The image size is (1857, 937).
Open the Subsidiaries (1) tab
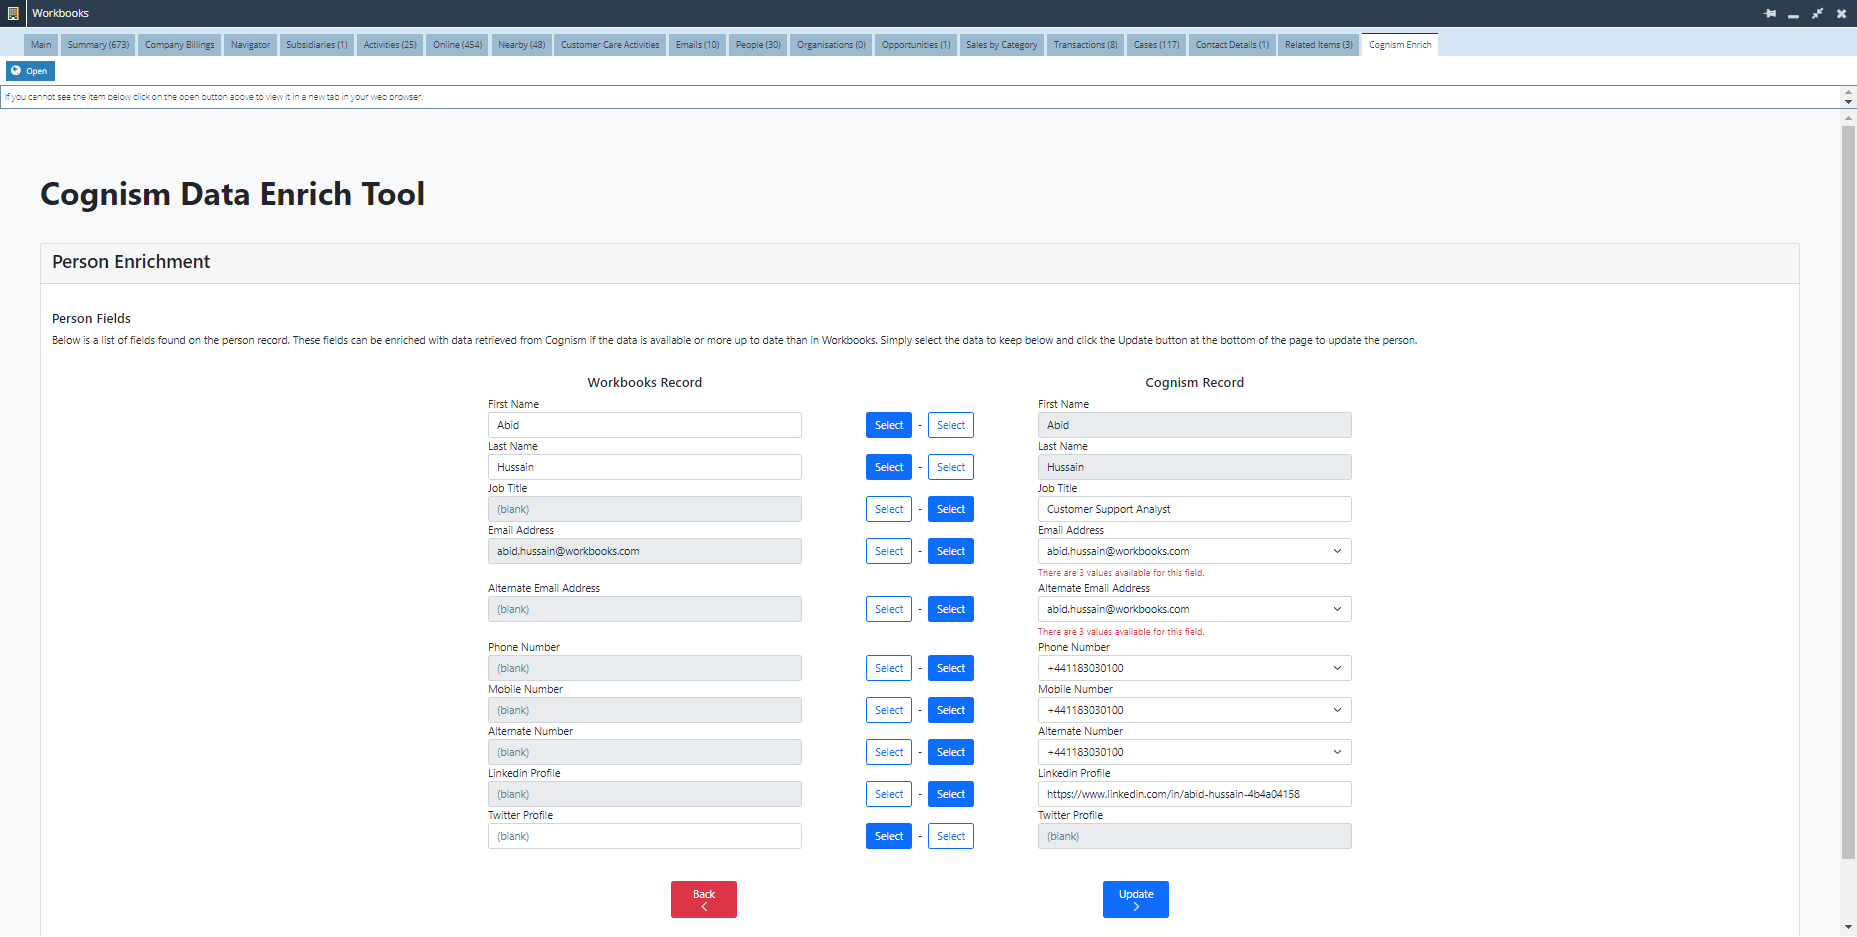(316, 45)
